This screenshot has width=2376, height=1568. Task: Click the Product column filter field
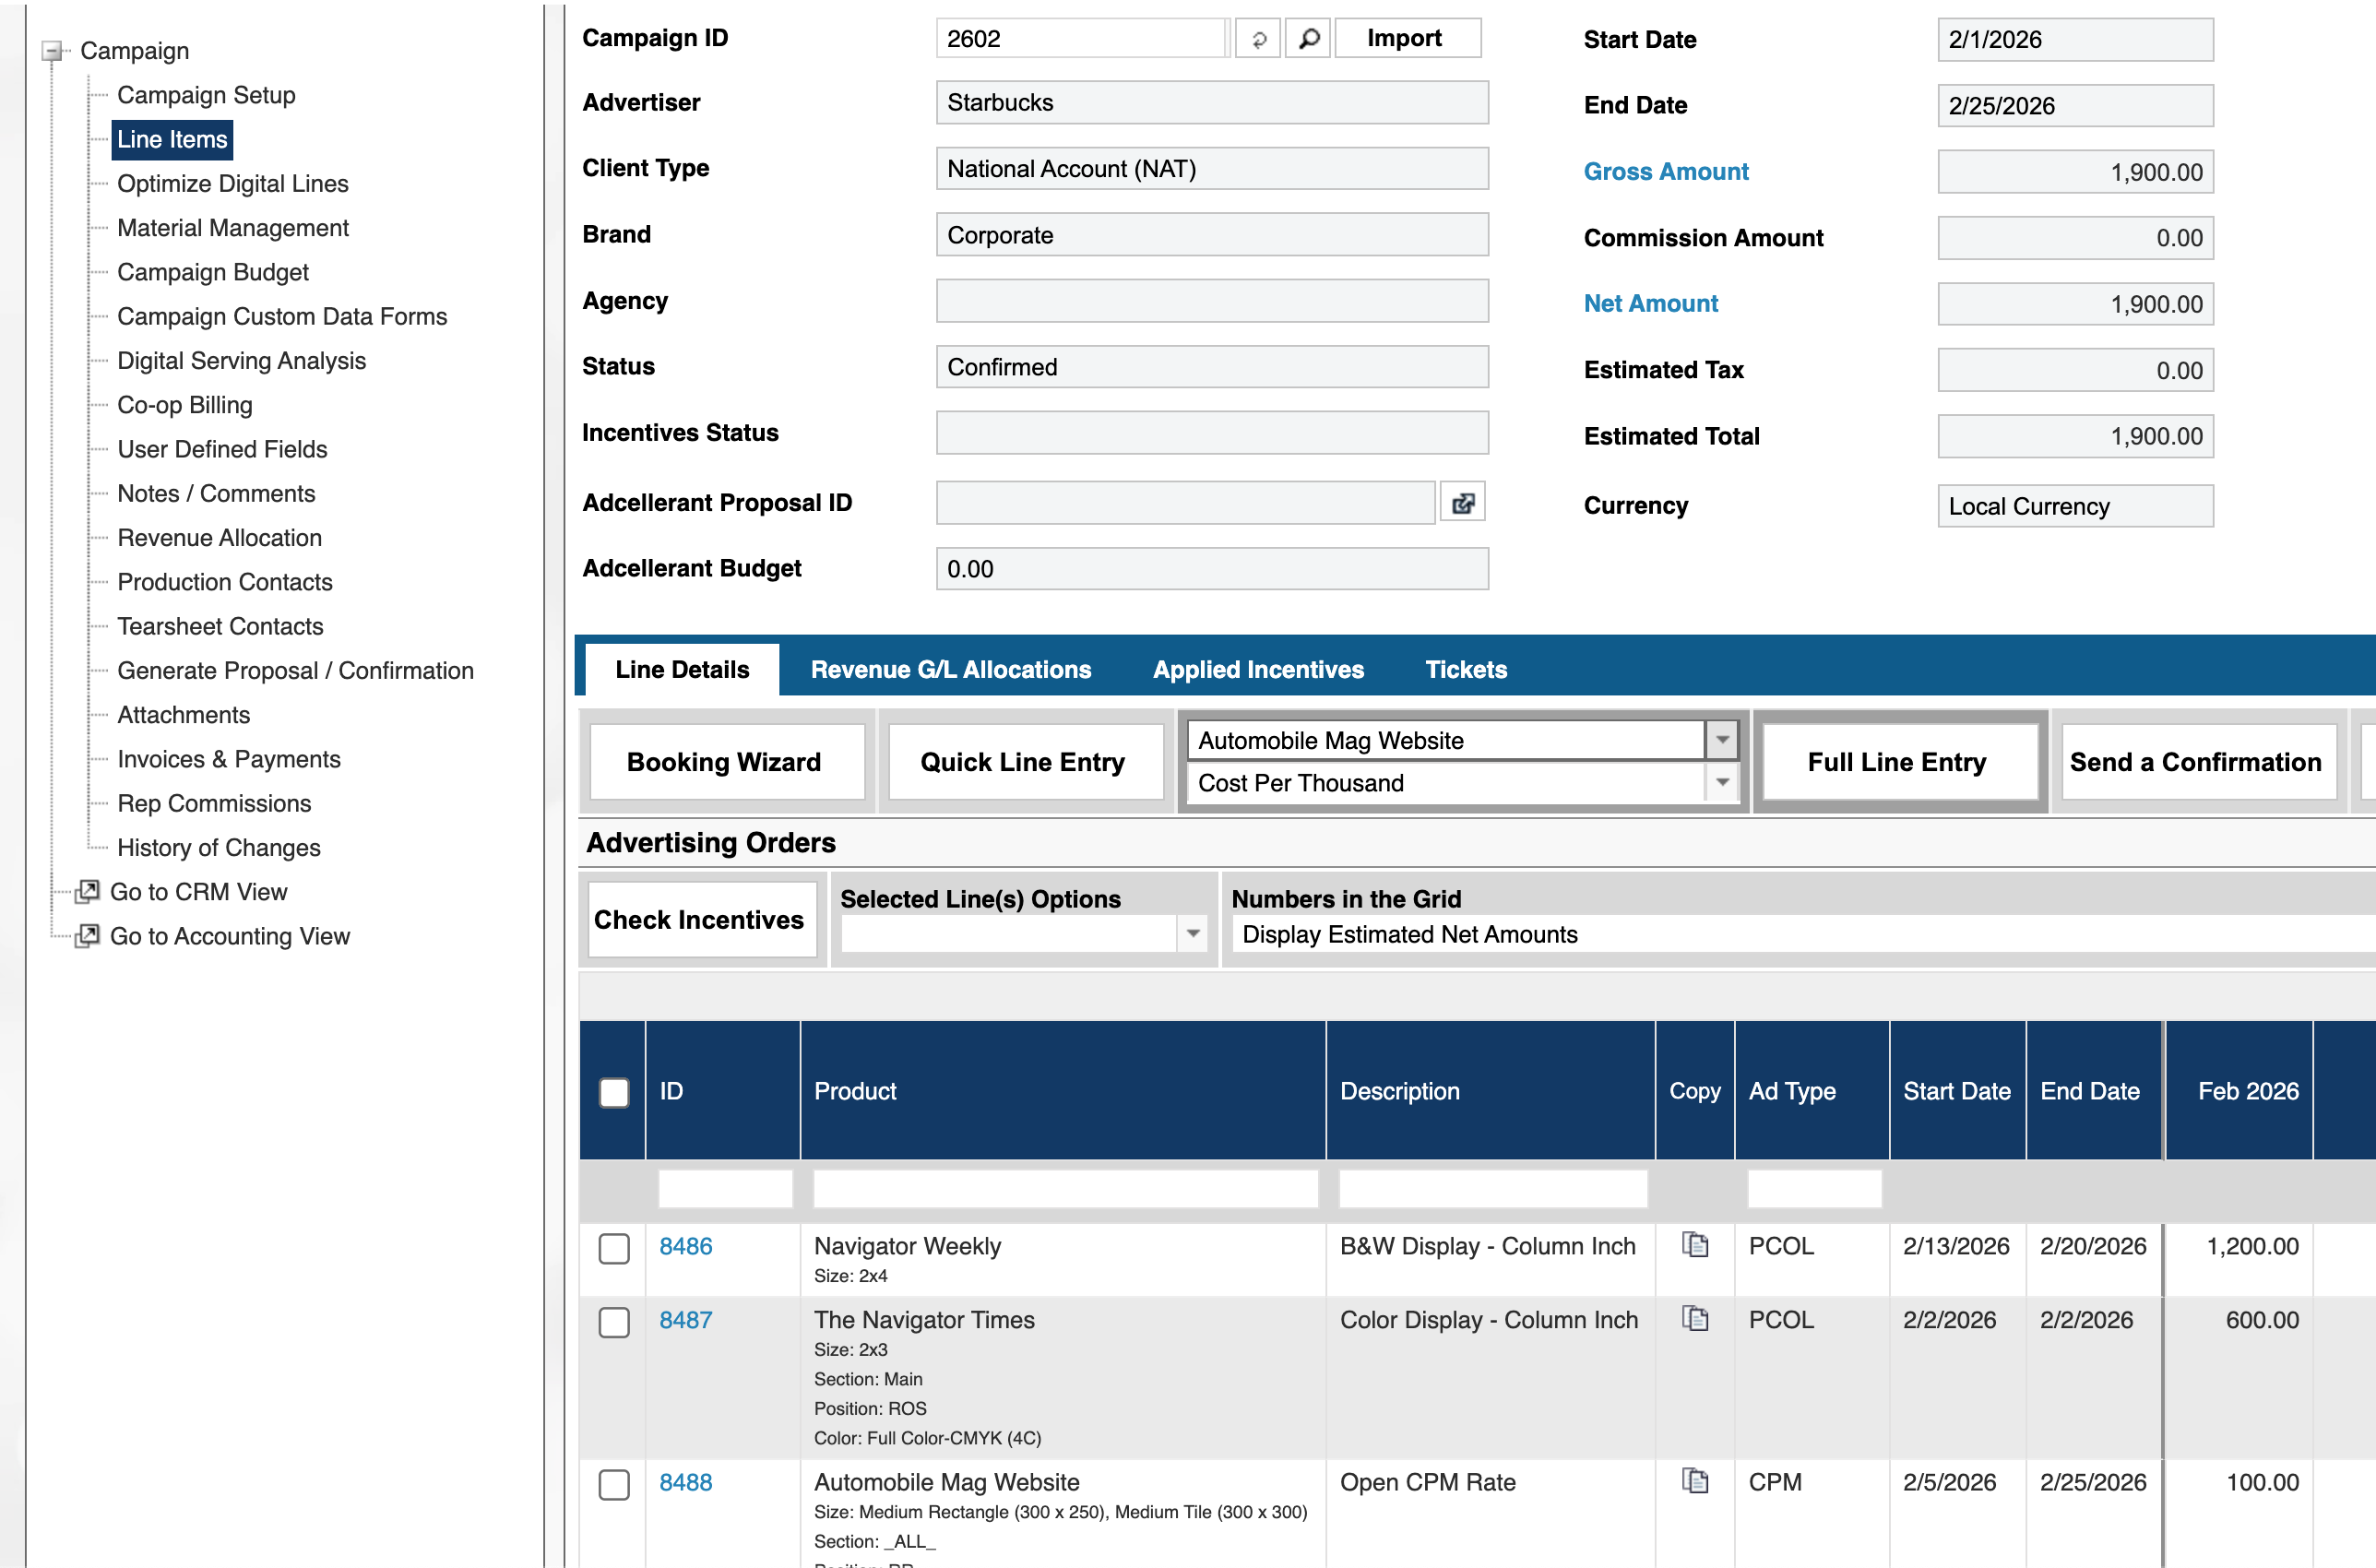coord(1064,1189)
